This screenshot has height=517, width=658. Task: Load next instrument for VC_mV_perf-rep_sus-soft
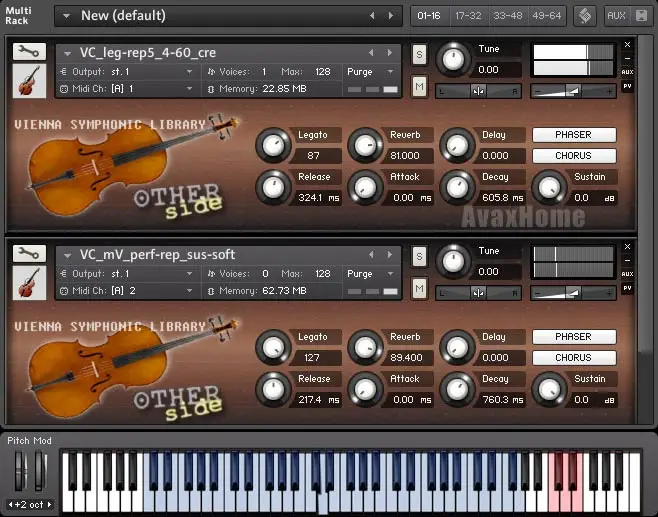(x=390, y=254)
